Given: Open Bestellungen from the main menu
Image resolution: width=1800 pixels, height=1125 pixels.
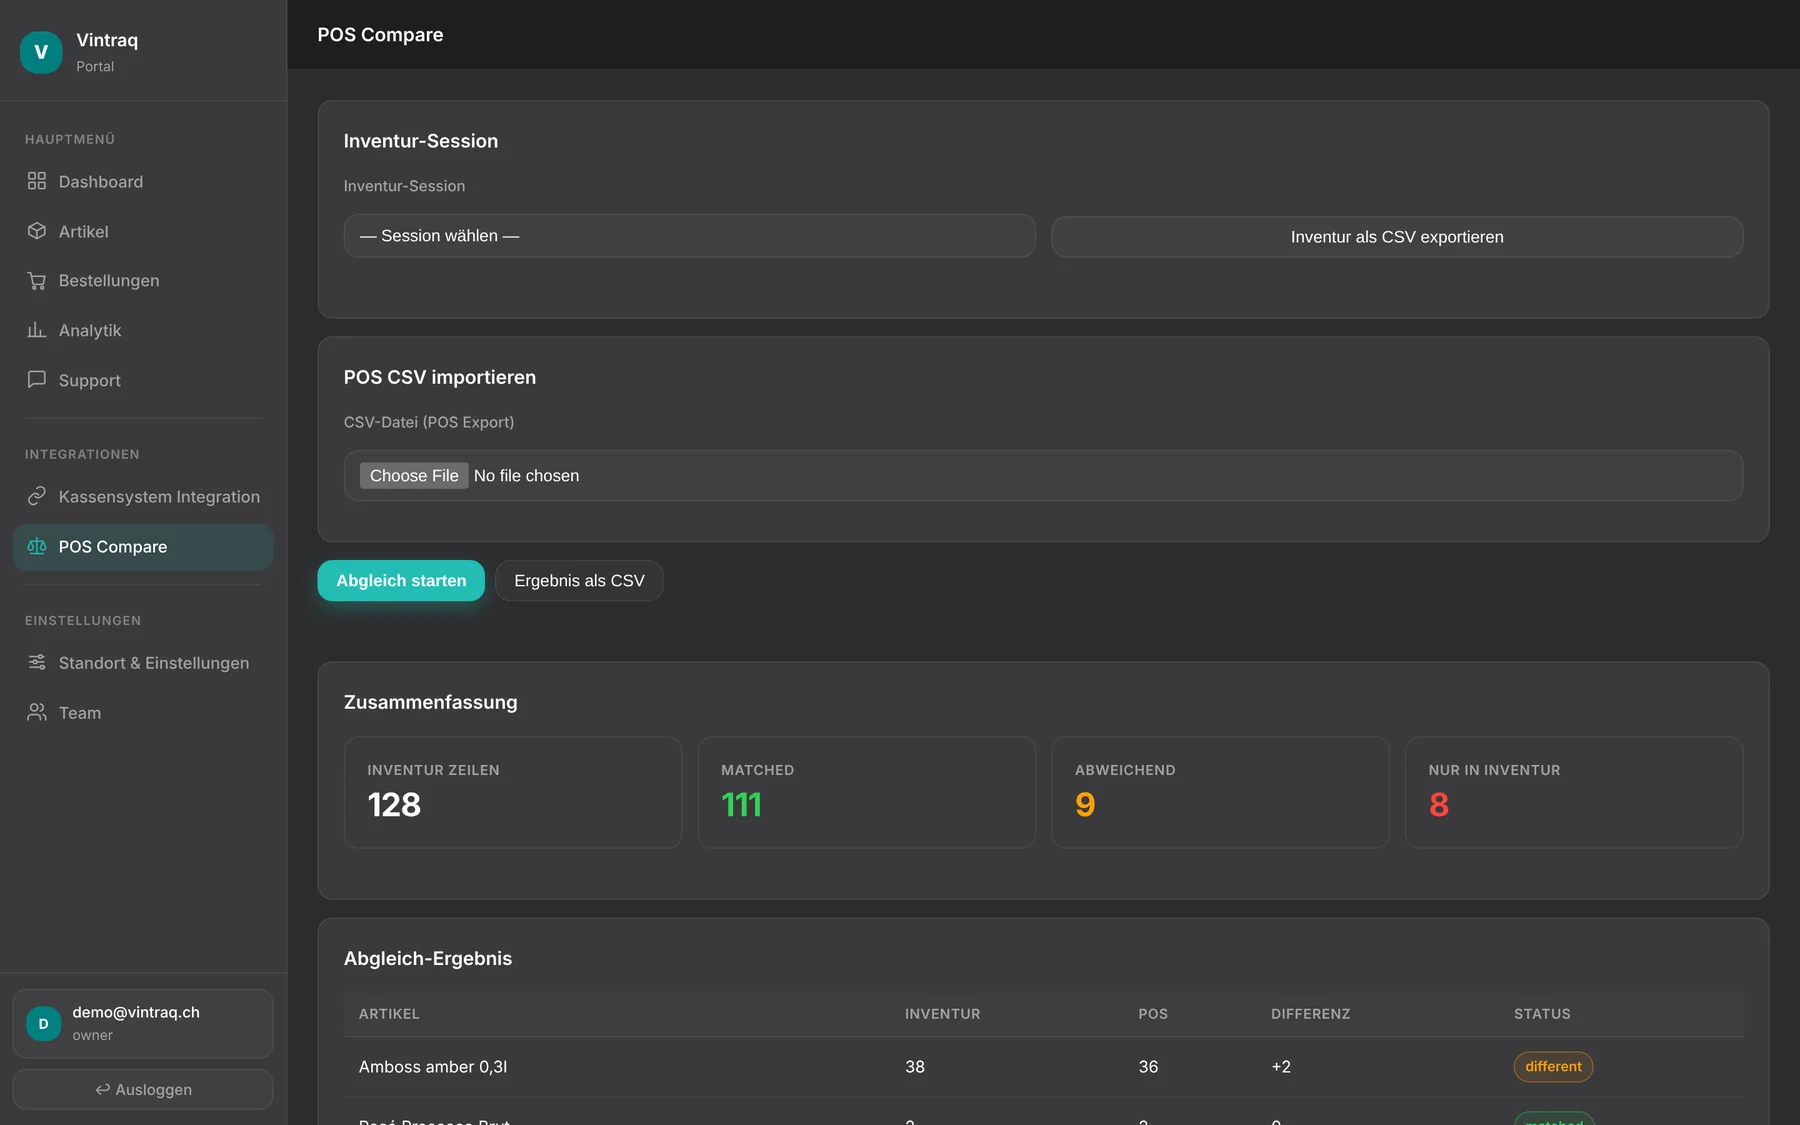Looking at the screenshot, I should 143,281.
